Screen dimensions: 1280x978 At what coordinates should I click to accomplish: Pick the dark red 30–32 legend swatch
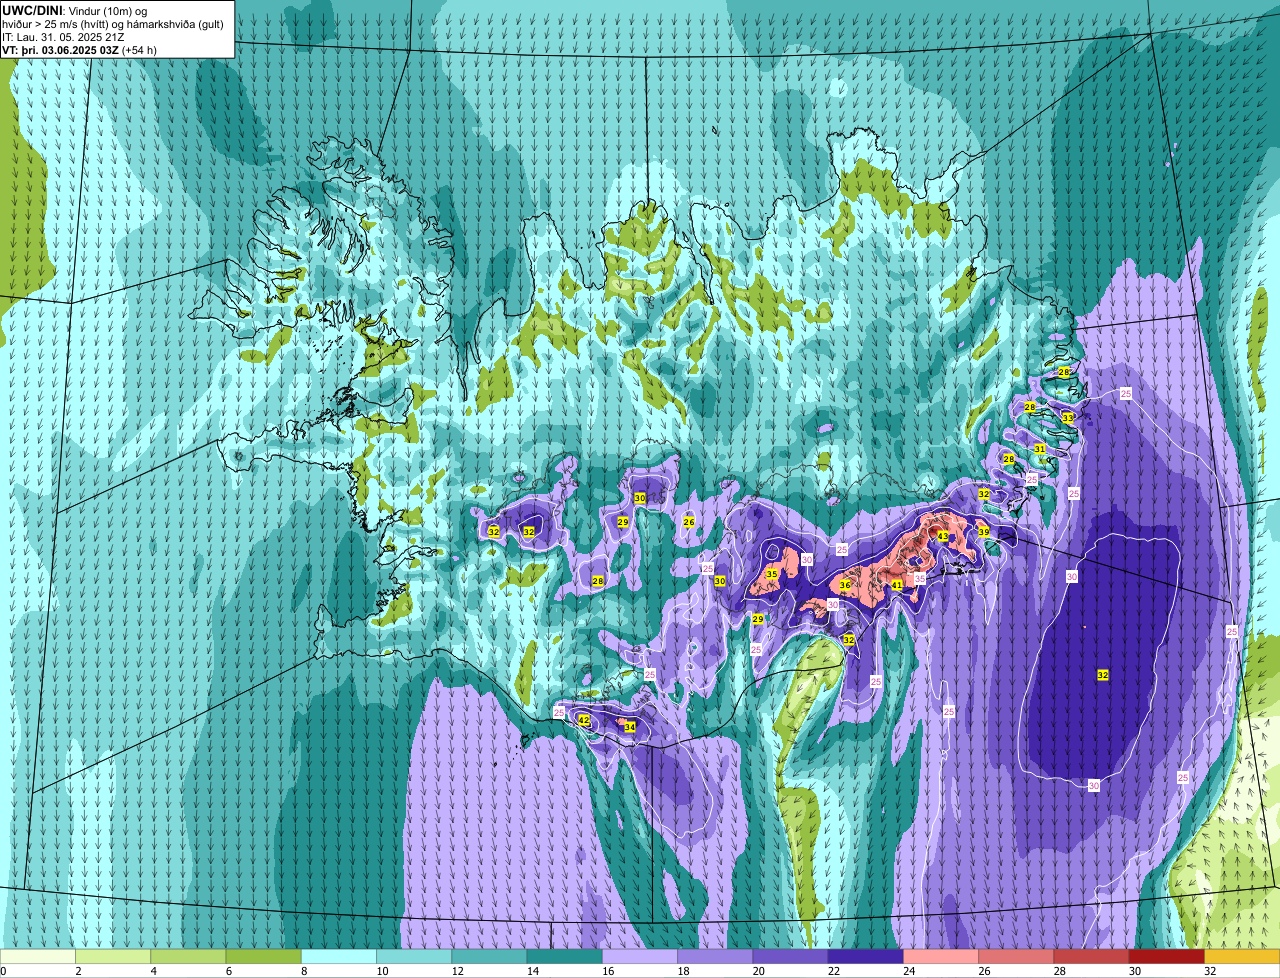coord(1166,957)
